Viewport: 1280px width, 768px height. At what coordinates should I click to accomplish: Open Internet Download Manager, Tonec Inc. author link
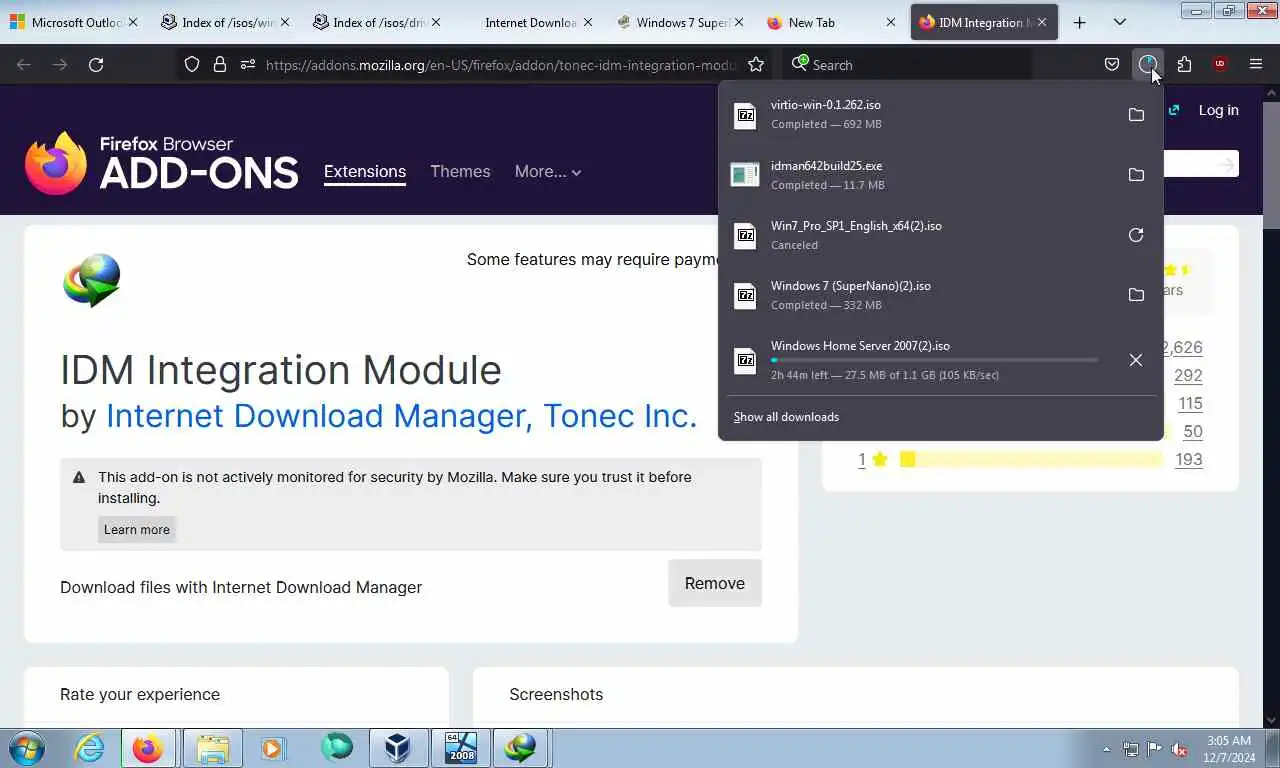point(401,415)
